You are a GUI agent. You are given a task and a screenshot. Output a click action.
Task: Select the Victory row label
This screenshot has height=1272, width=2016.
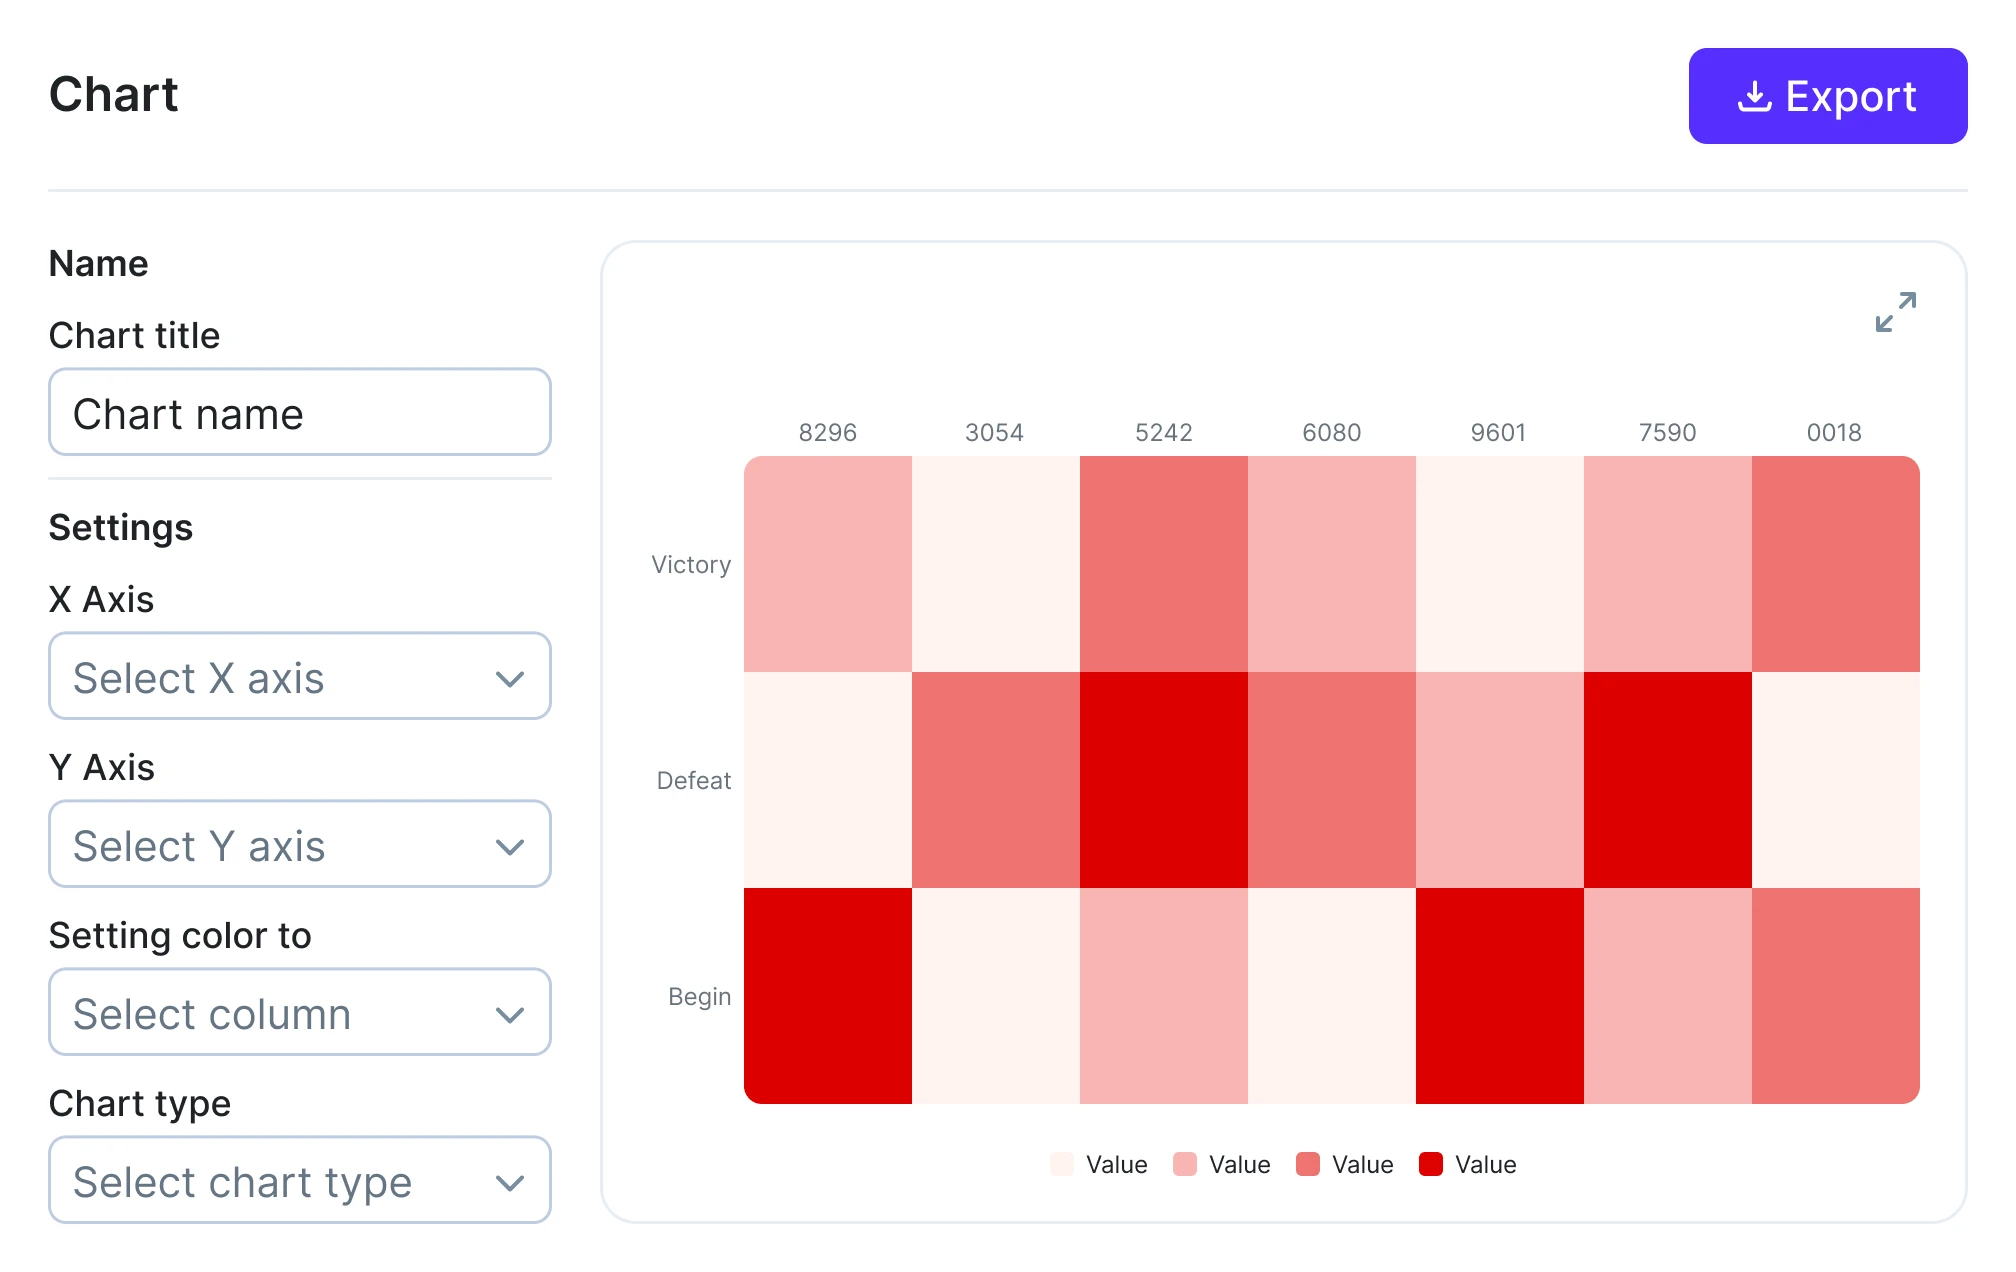(x=691, y=564)
